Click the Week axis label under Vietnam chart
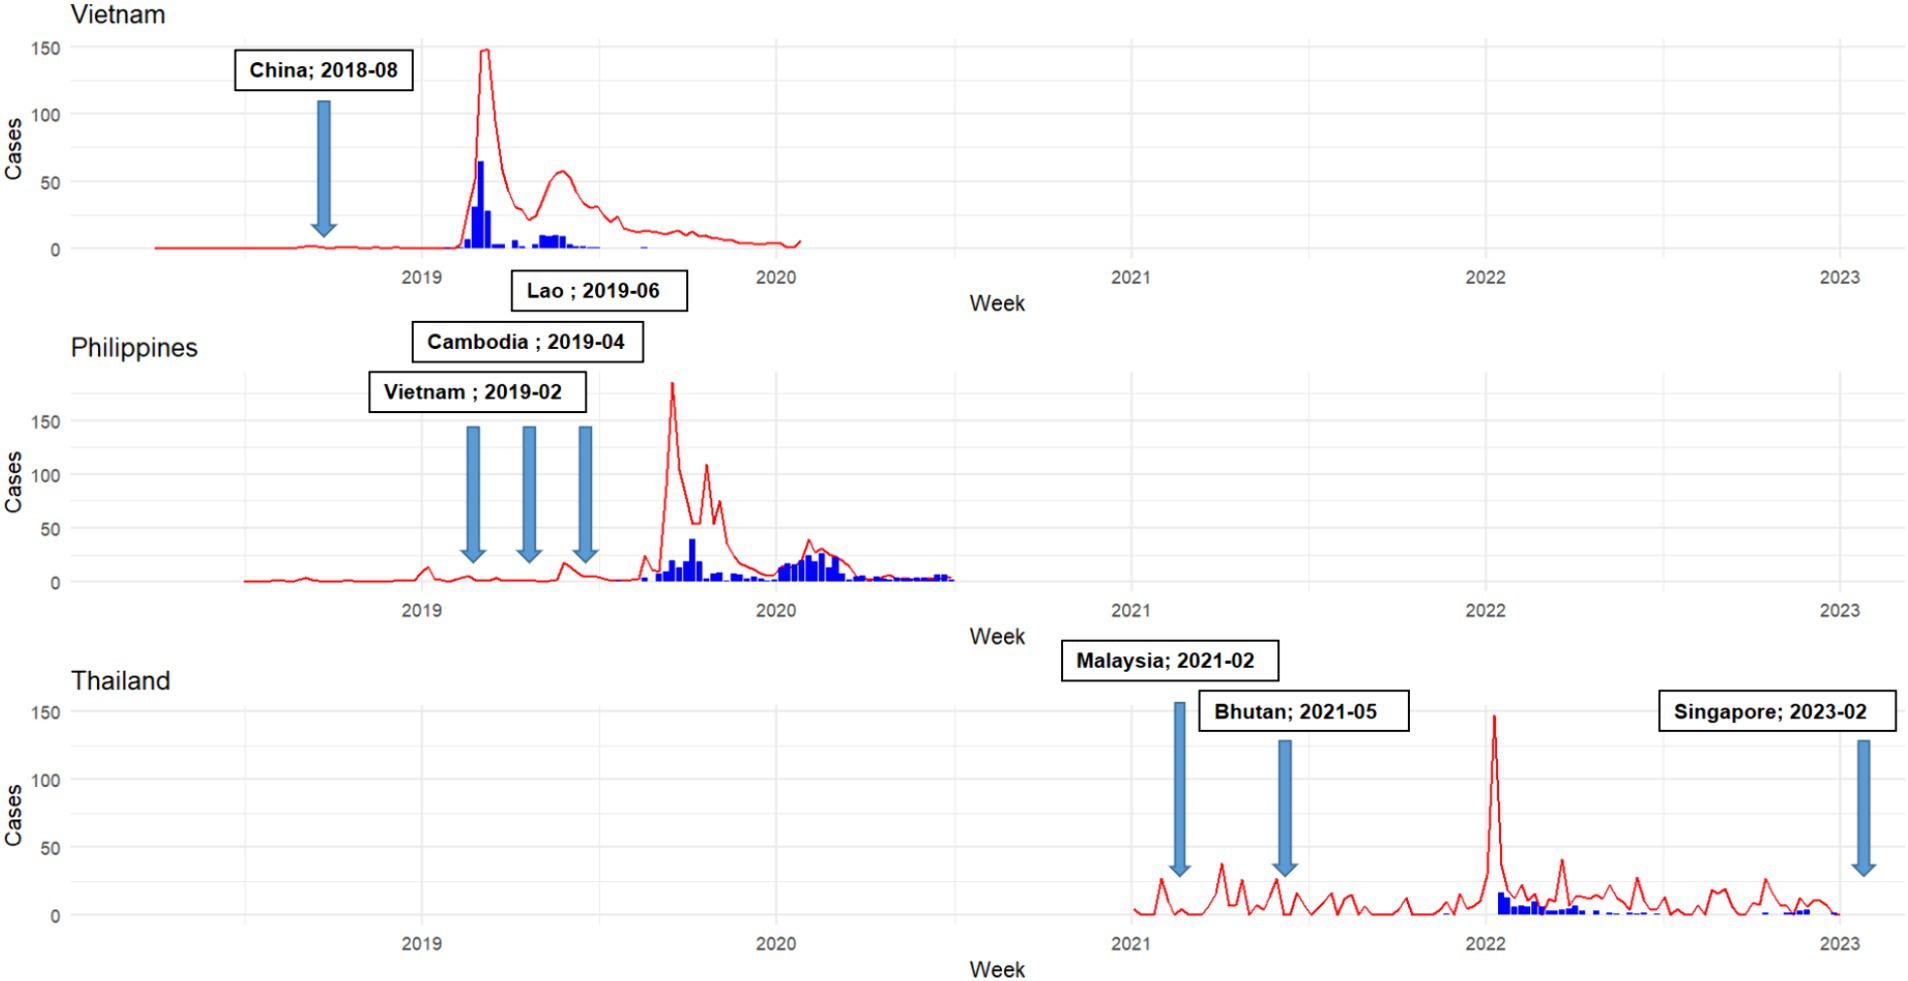 point(997,303)
